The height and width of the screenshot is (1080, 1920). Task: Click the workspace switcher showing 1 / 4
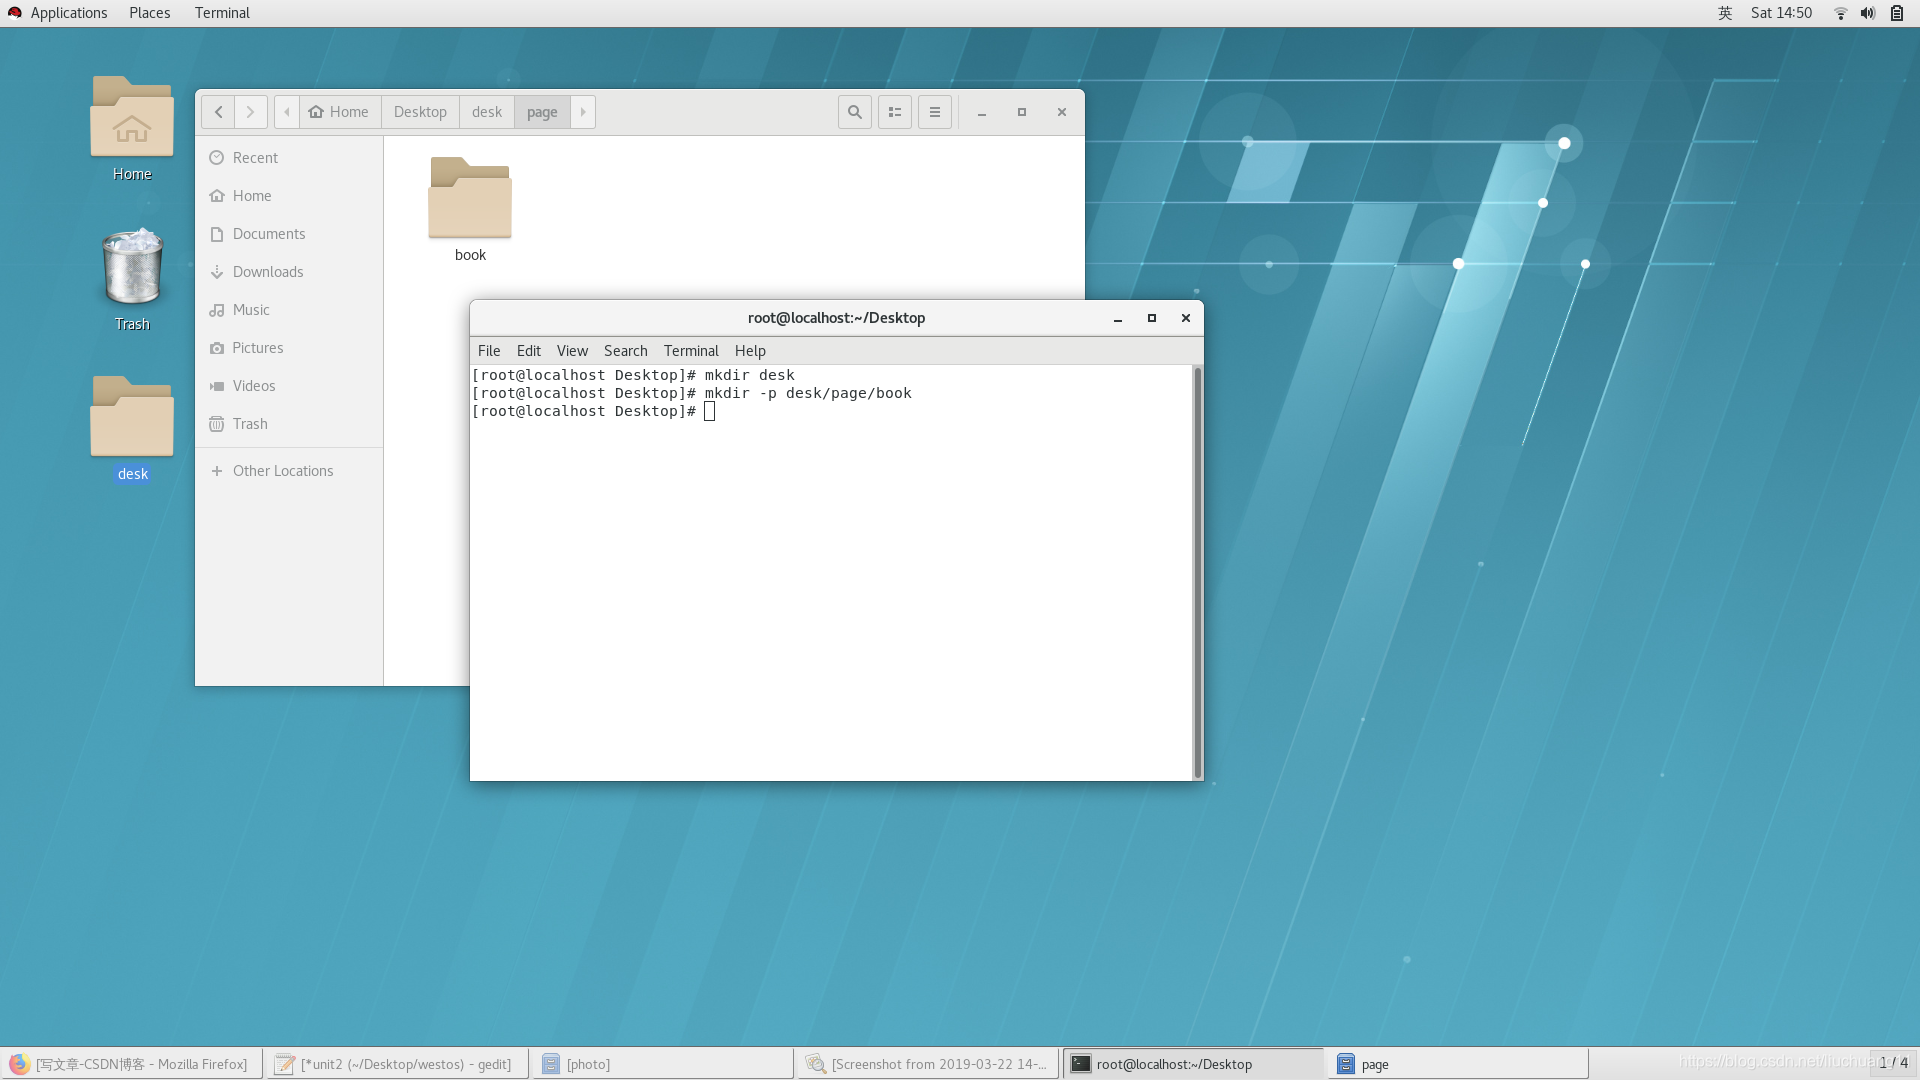(x=1893, y=1063)
